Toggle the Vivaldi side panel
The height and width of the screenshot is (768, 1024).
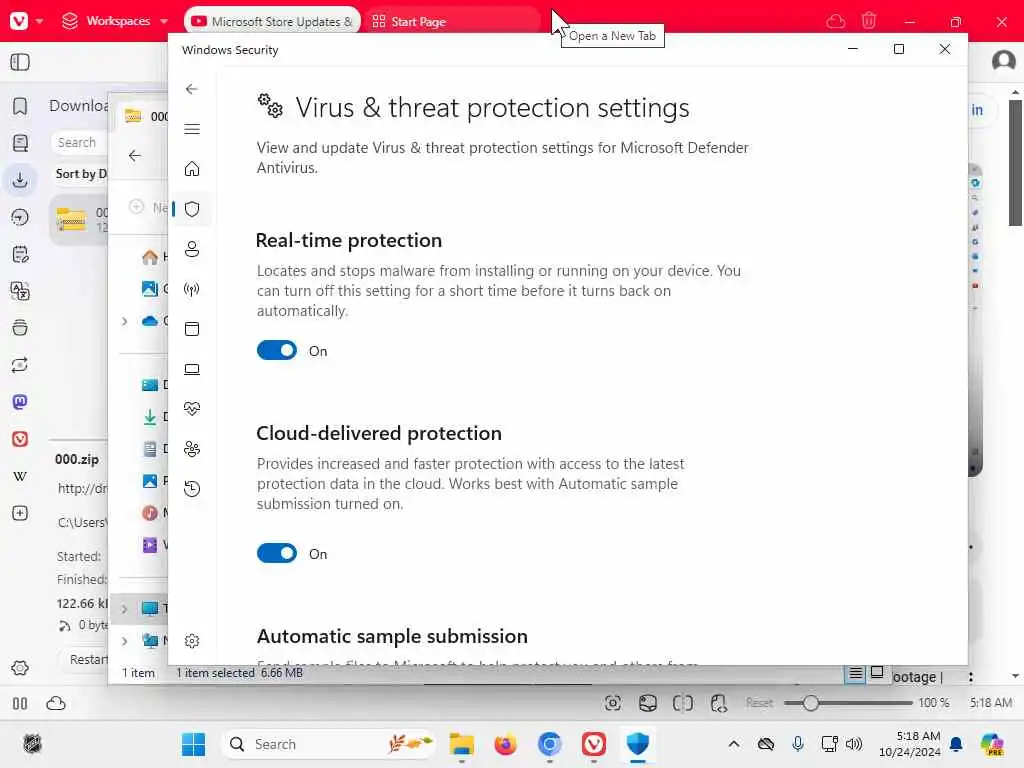tap(20, 62)
